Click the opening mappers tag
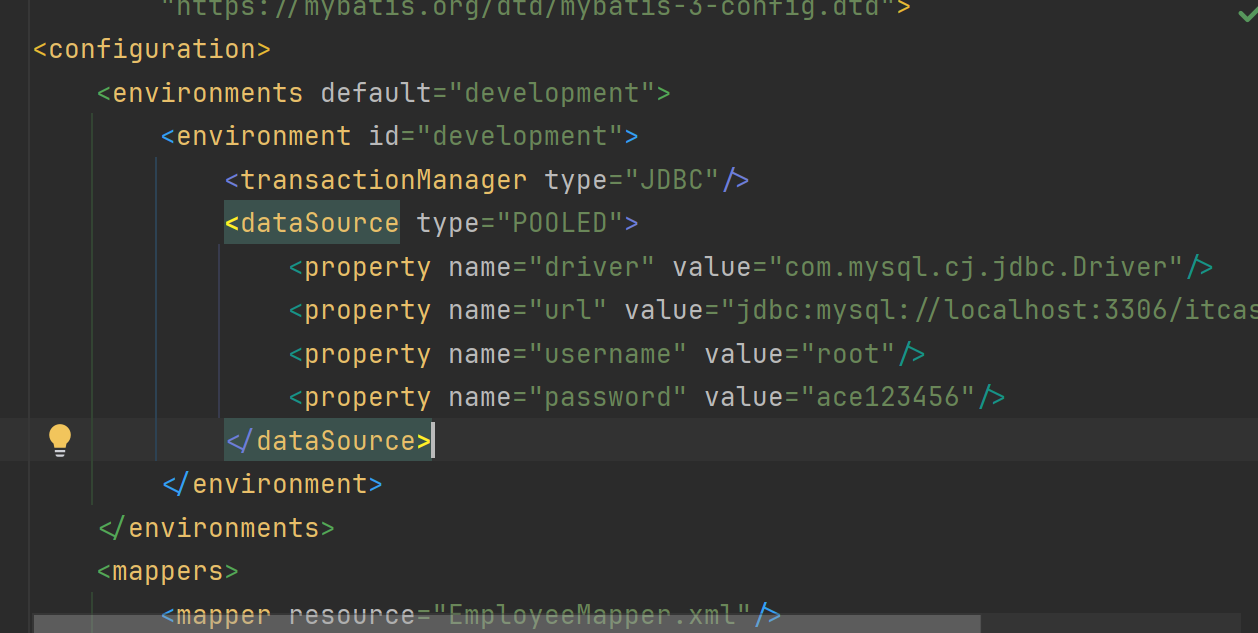This screenshot has height=633, width=1258. click(168, 571)
